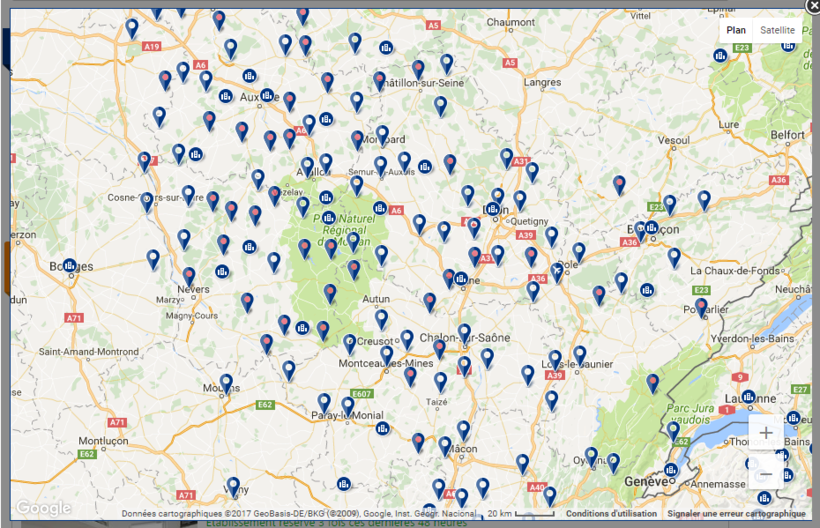Click the Google logo on the map
Image resolution: width=820 pixels, height=528 pixels.
(x=43, y=509)
